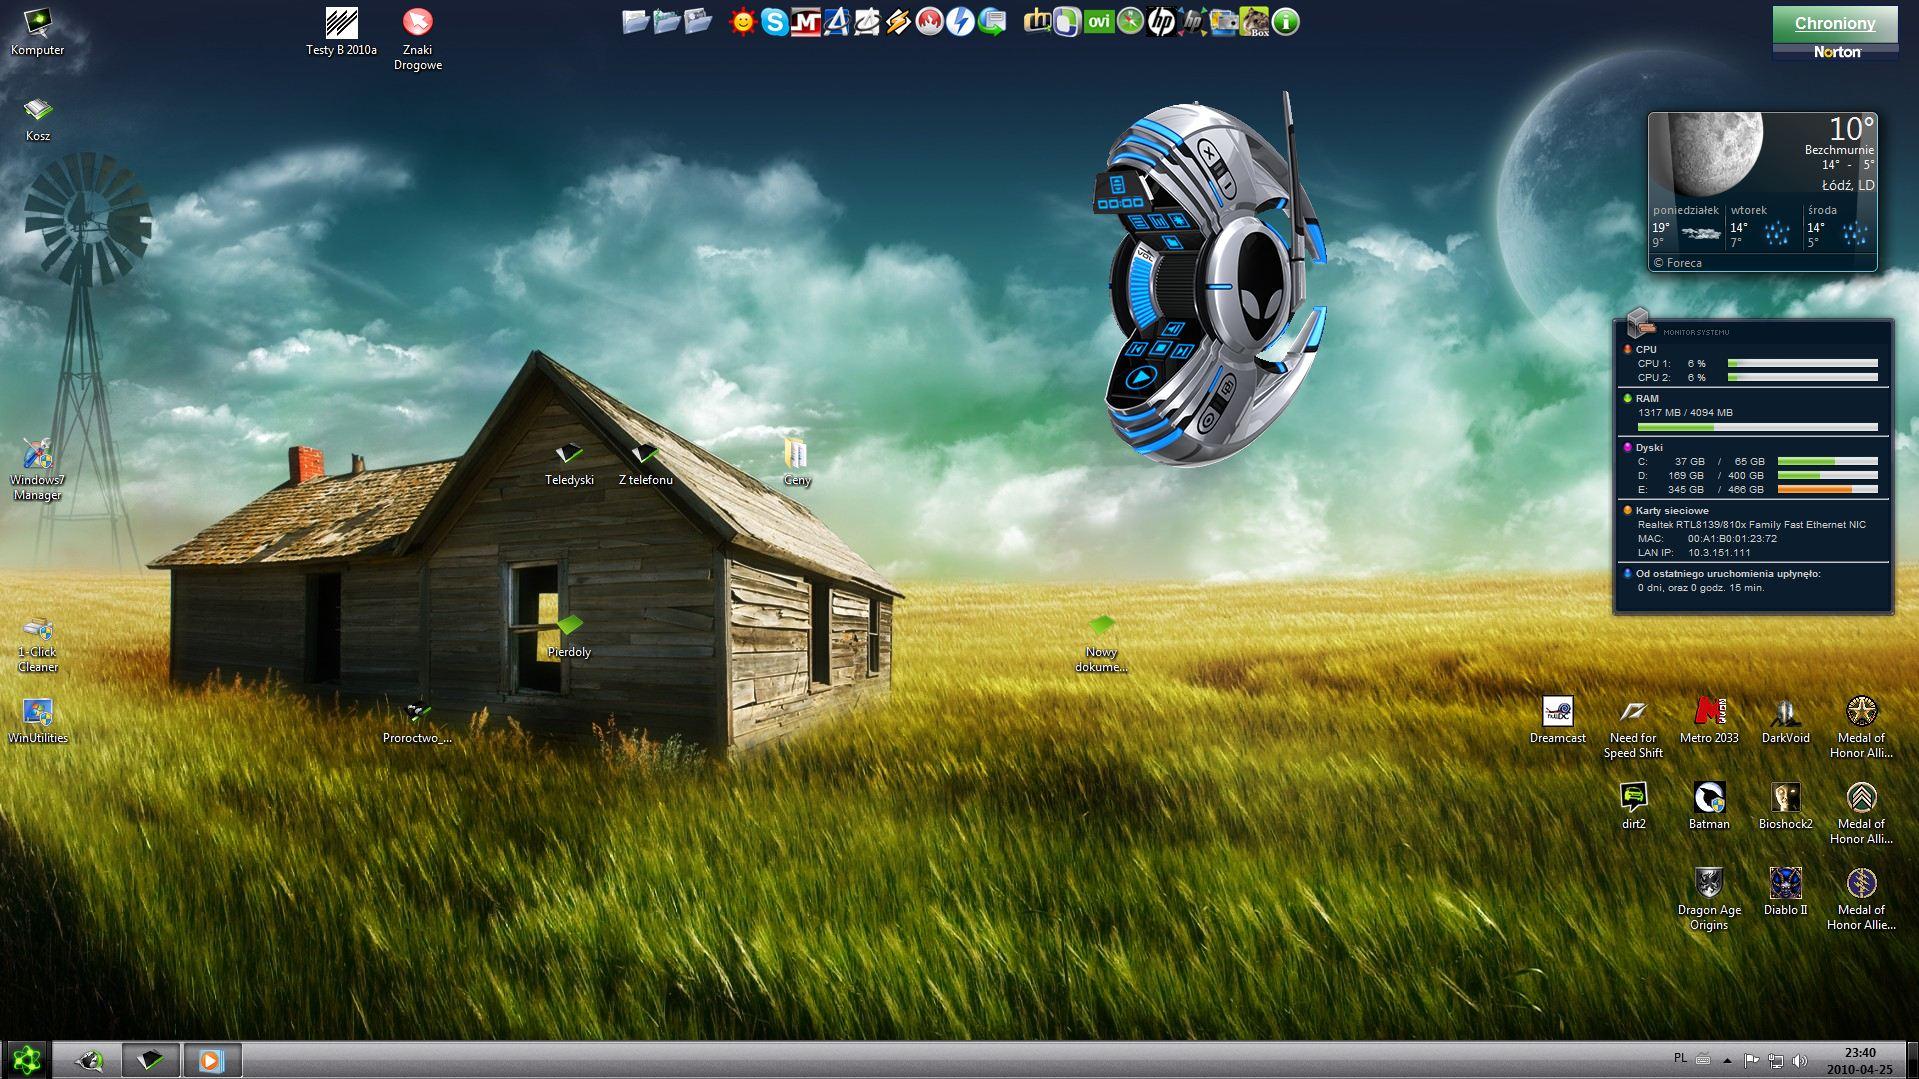The image size is (1919, 1079).
Task: Show hidden tray icons arrow
Action: tap(1727, 1060)
